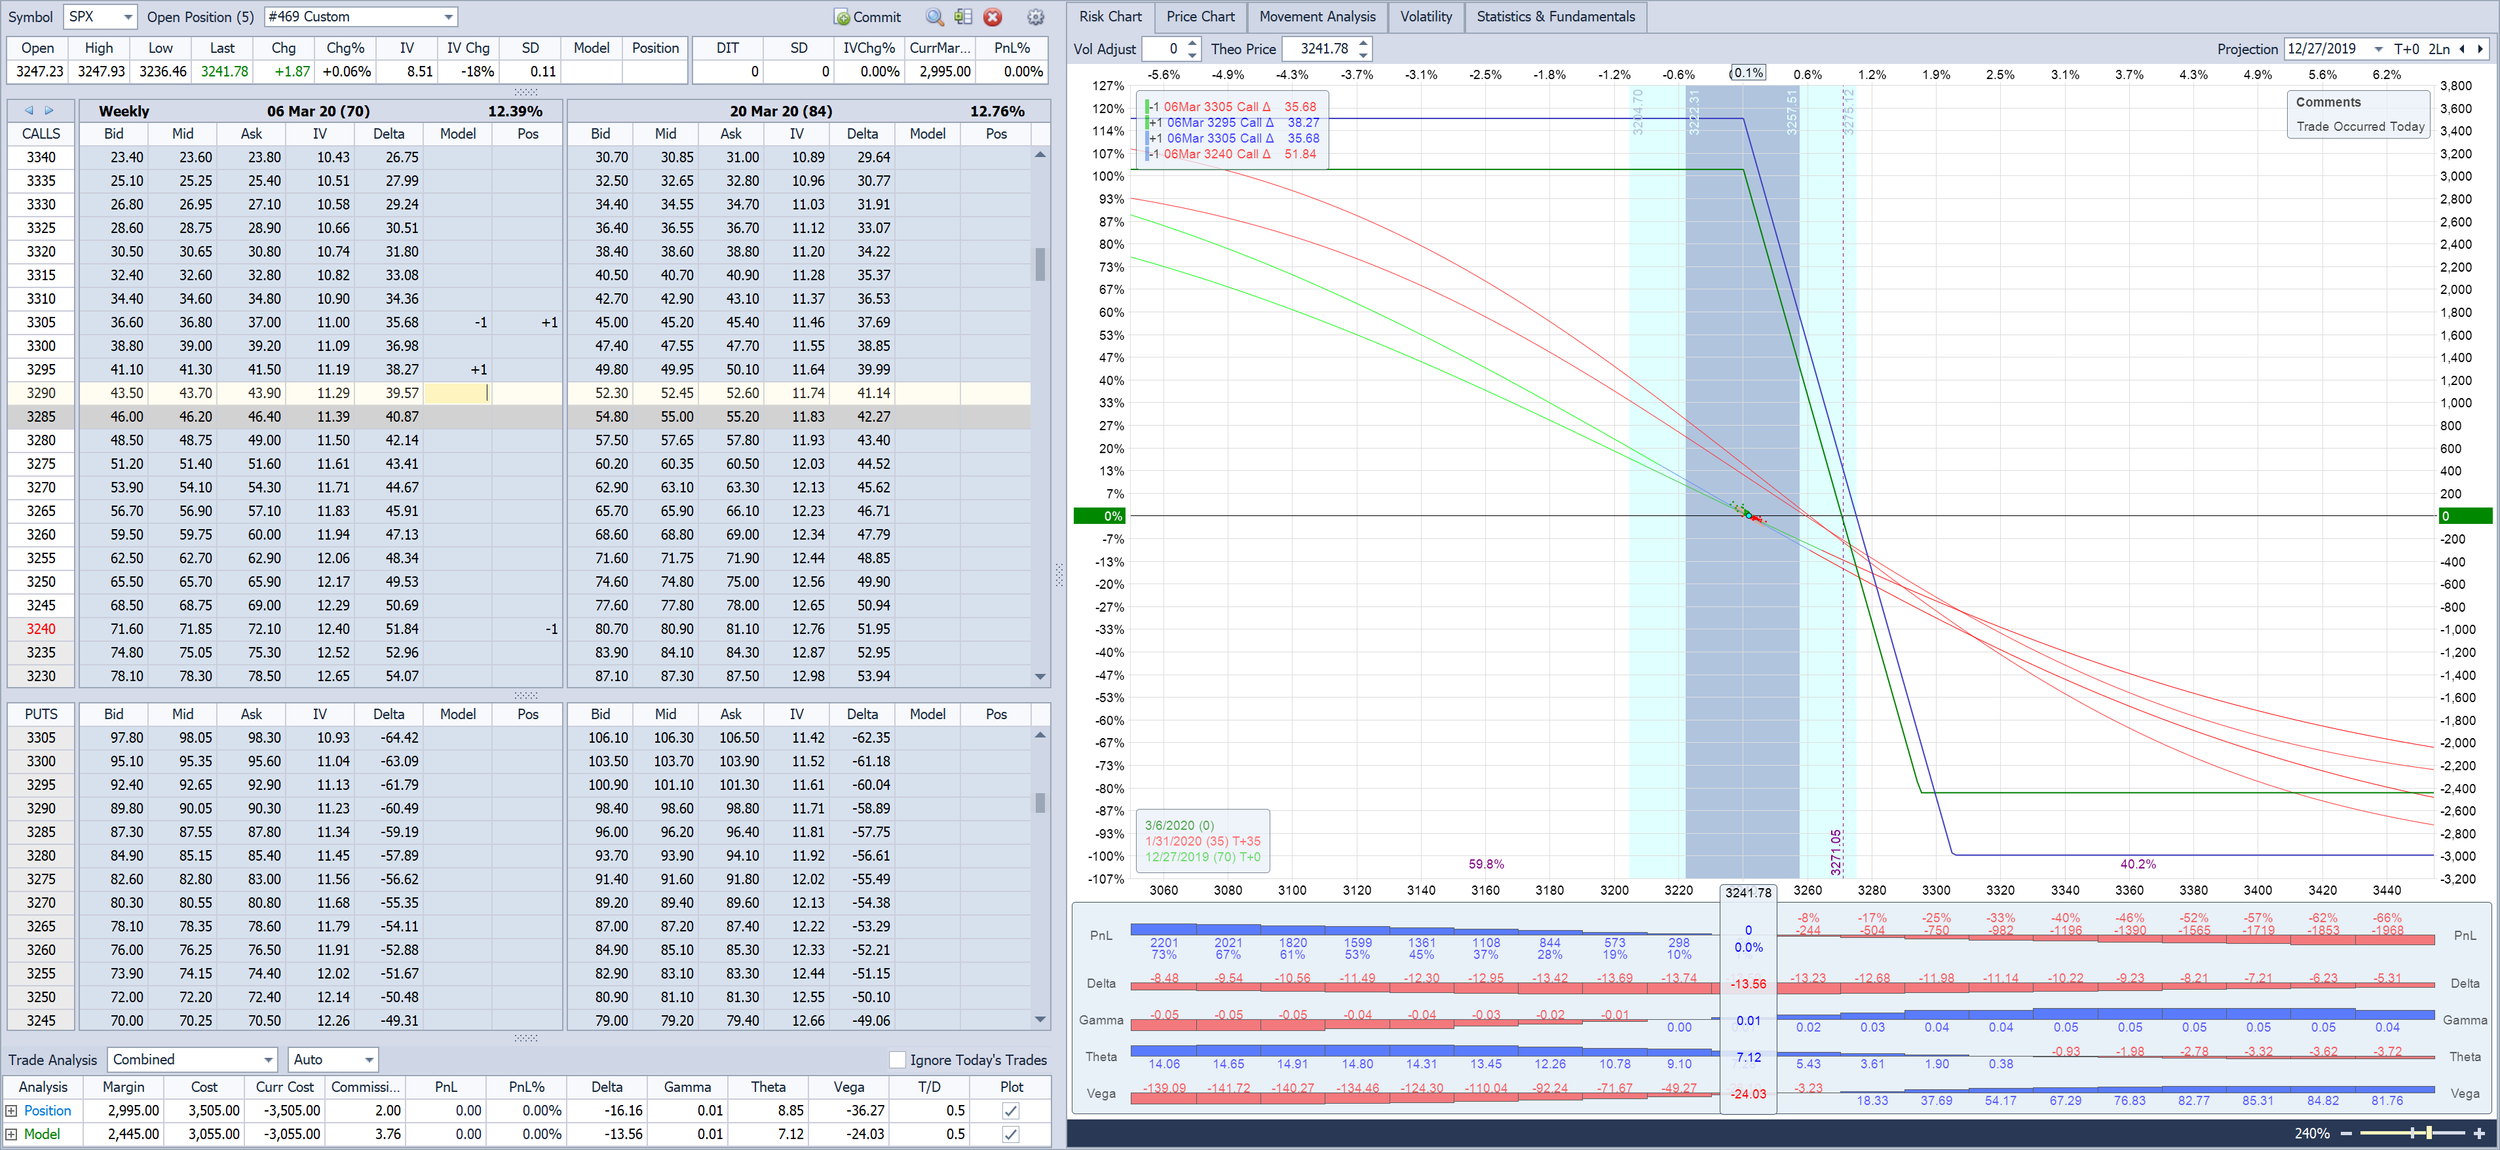Click the left arrow to view previous expirations
This screenshot has width=2500, height=1150.
[27, 111]
